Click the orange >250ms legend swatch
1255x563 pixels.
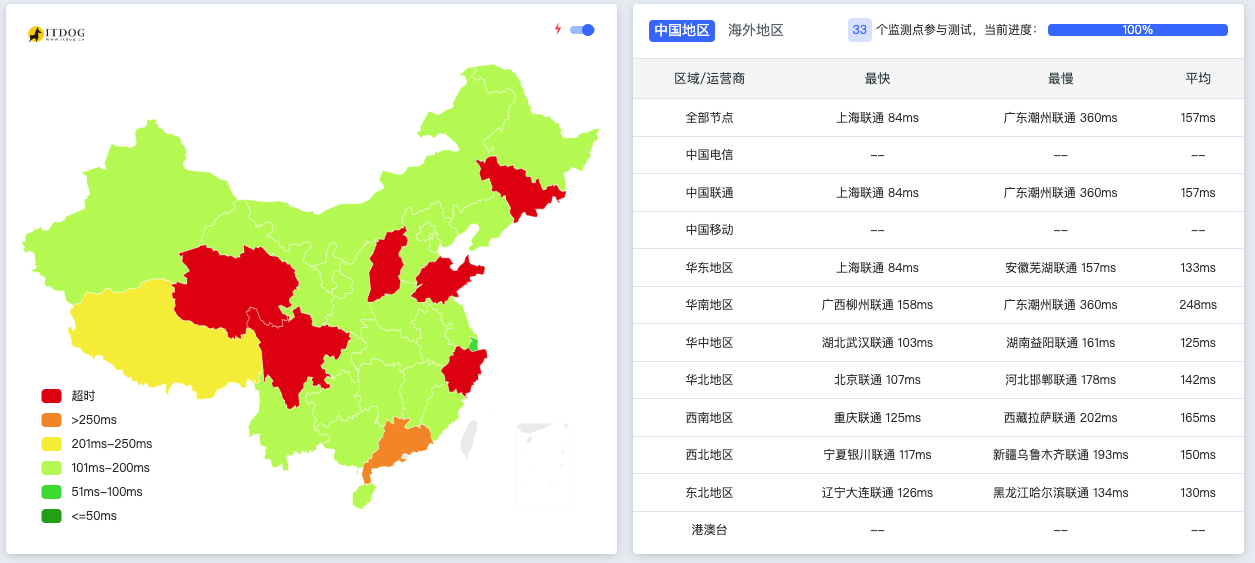(52, 420)
